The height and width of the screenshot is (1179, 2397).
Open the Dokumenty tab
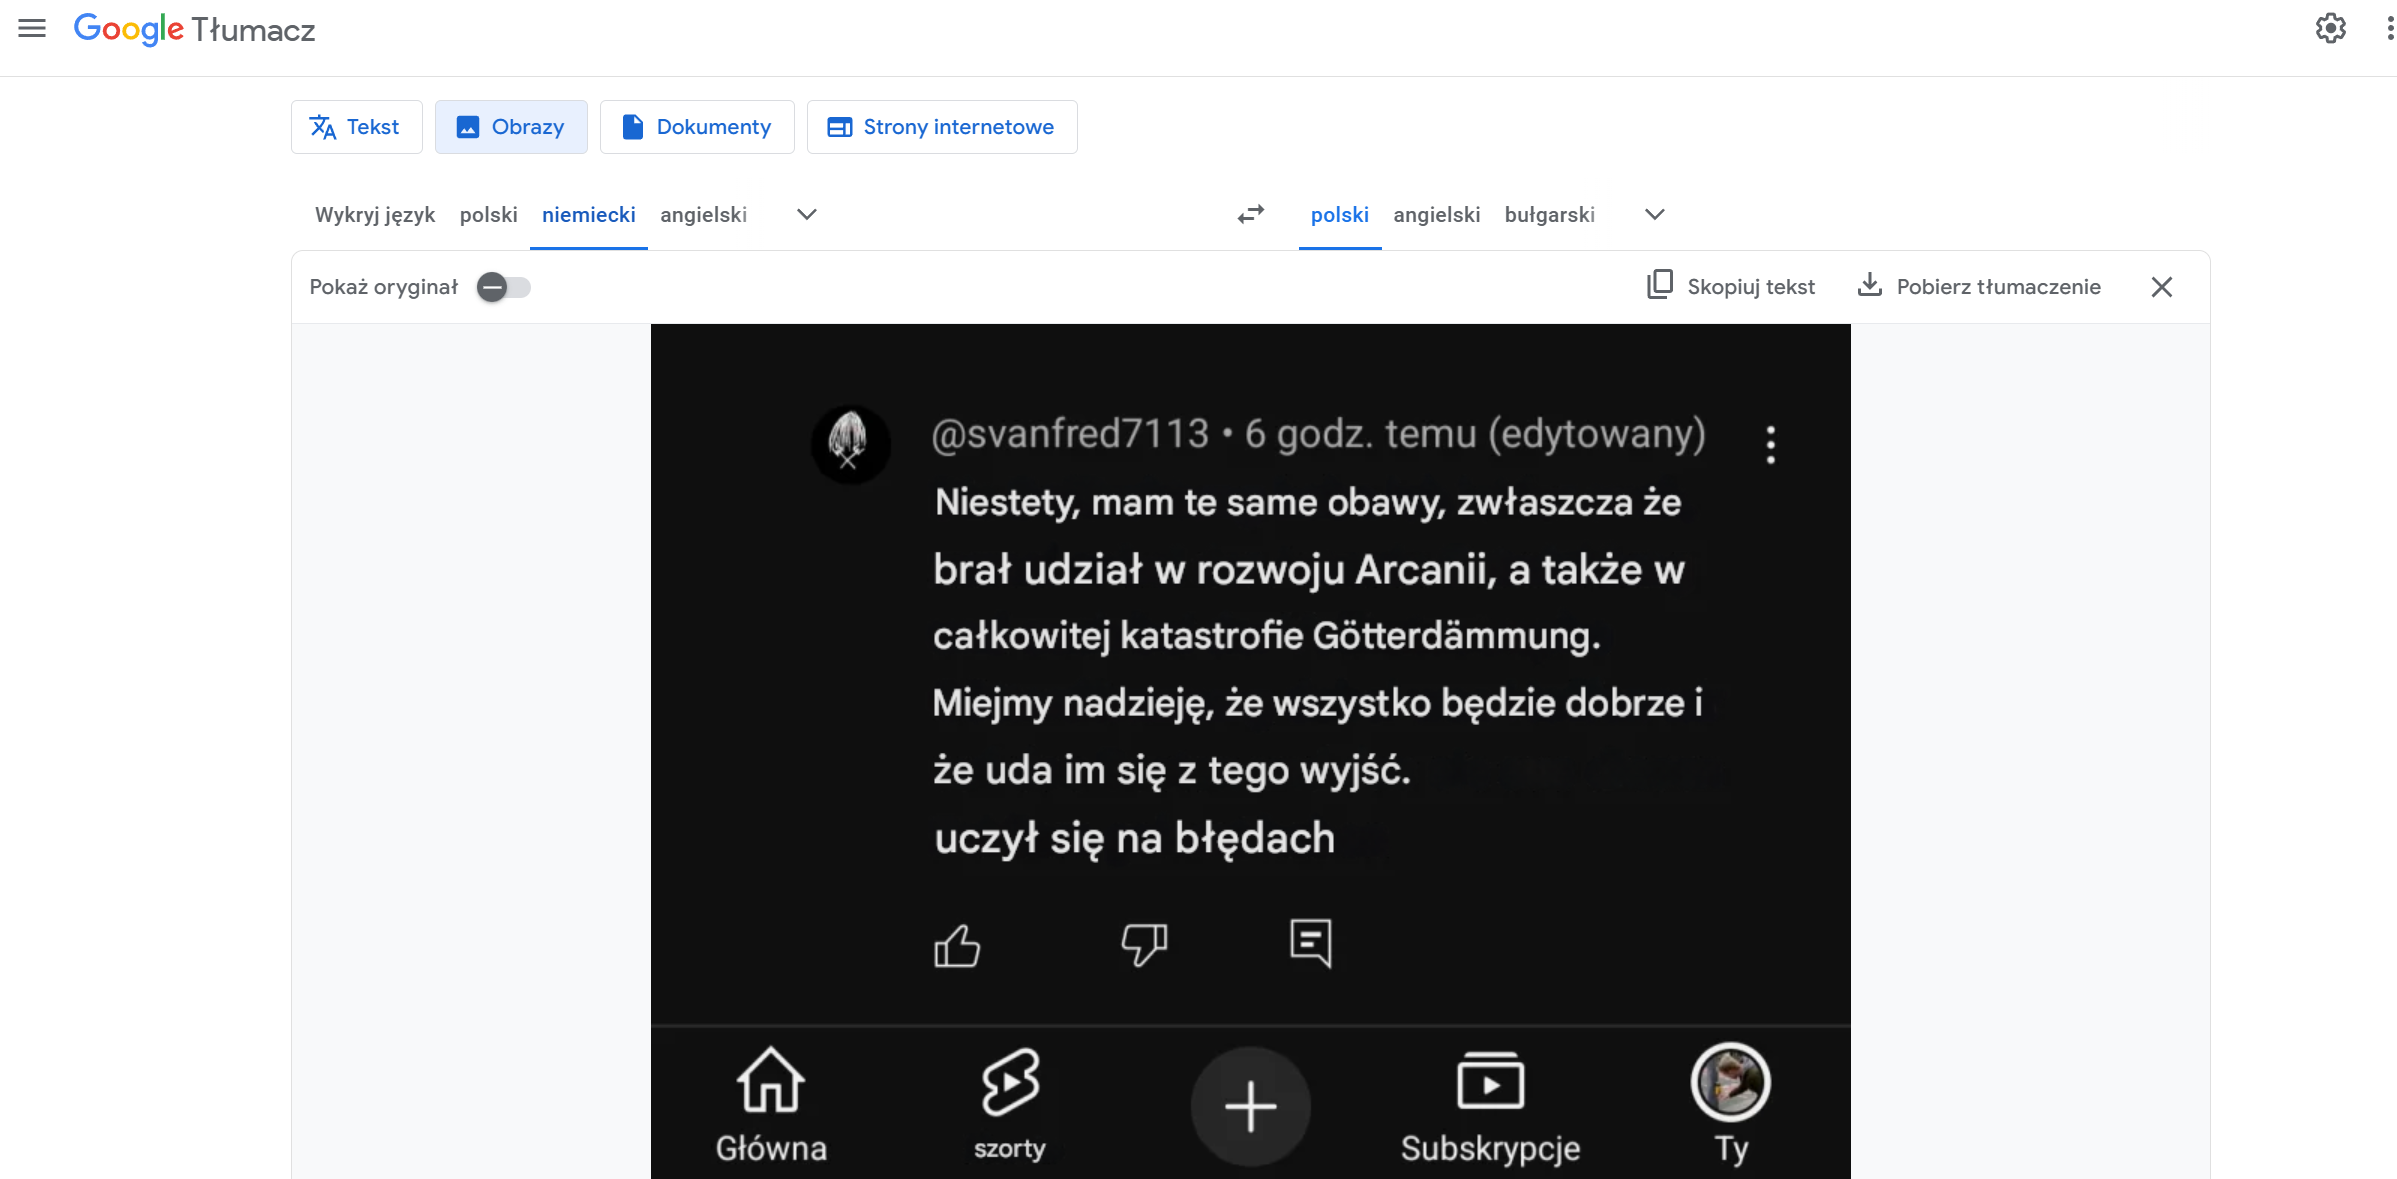click(696, 127)
